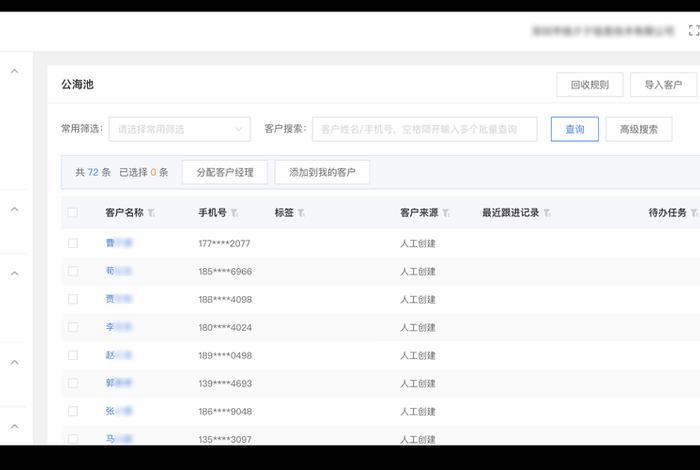This screenshot has height=470, width=700.
Task: Click phone number 177****2077
Action: click(224, 244)
